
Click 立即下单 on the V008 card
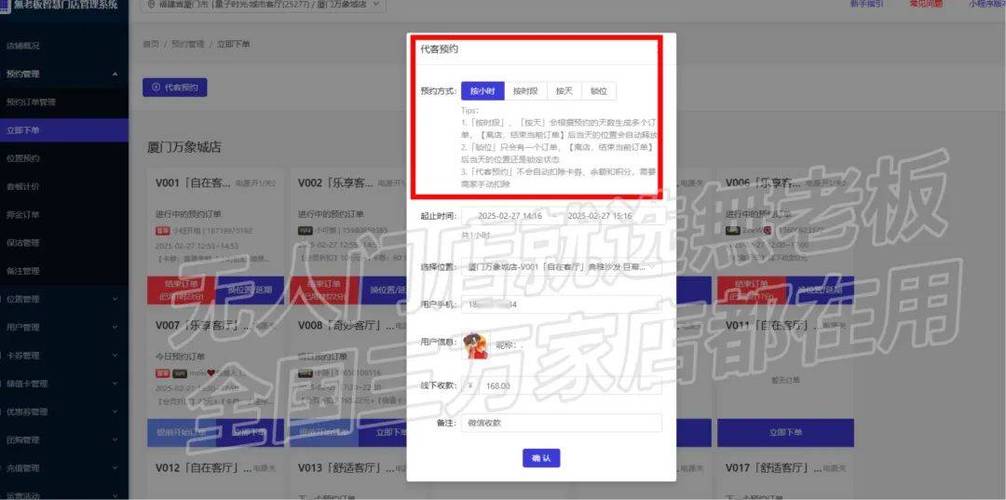click(x=391, y=433)
